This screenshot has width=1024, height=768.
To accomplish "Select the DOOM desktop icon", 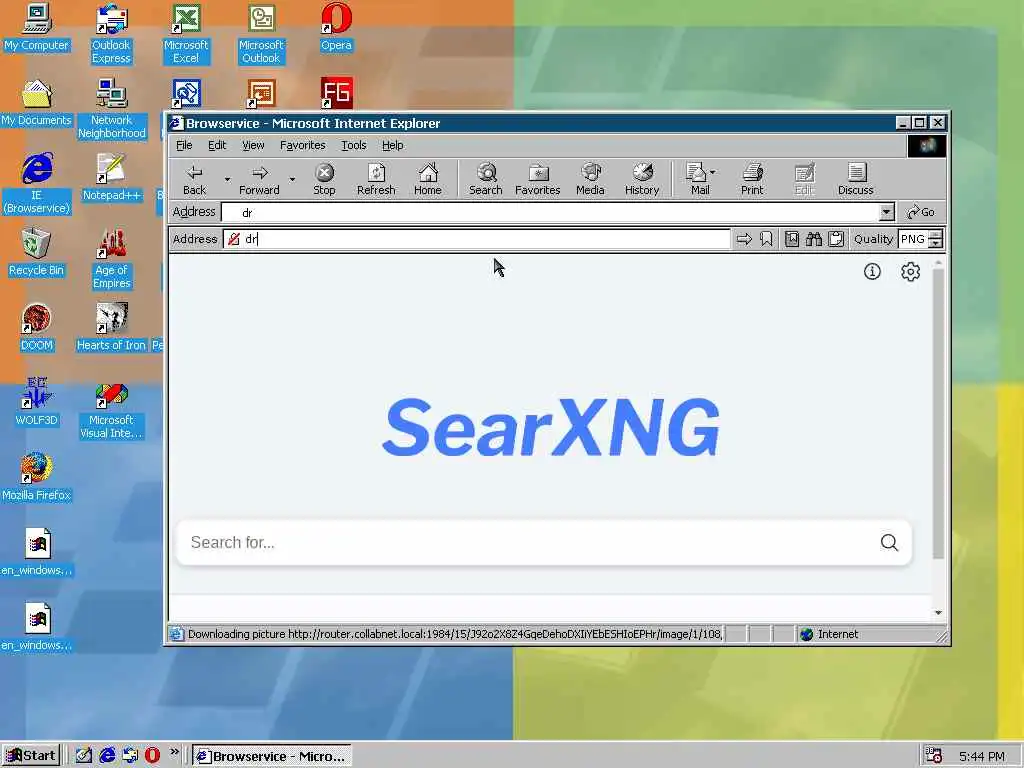I will click(37, 327).
